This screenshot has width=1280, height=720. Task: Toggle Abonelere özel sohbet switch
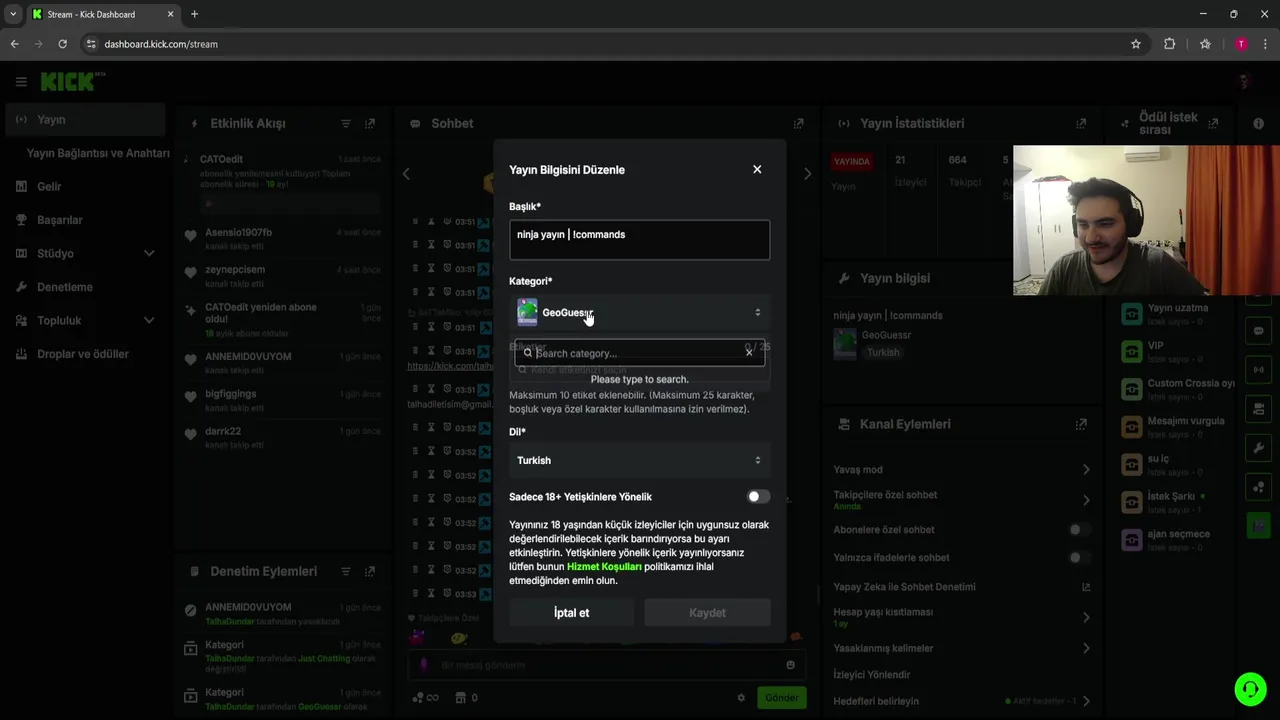point(1077,530)
